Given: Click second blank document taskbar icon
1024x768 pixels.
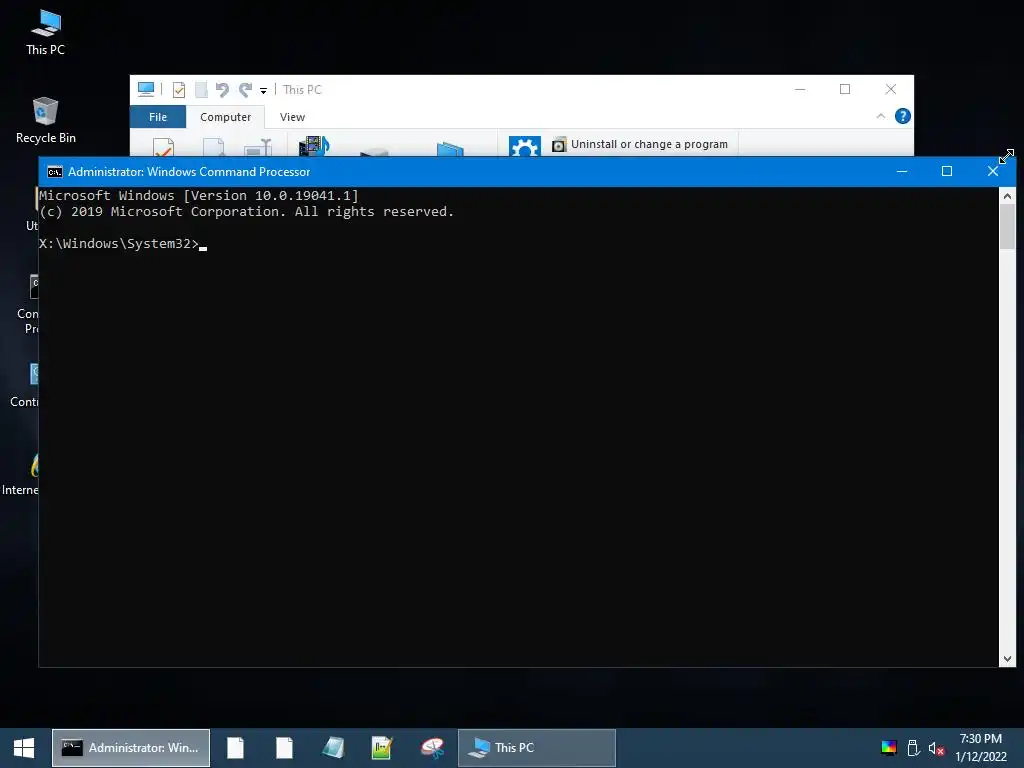Looking at the screenshot, I should click(x=284, y=748).
